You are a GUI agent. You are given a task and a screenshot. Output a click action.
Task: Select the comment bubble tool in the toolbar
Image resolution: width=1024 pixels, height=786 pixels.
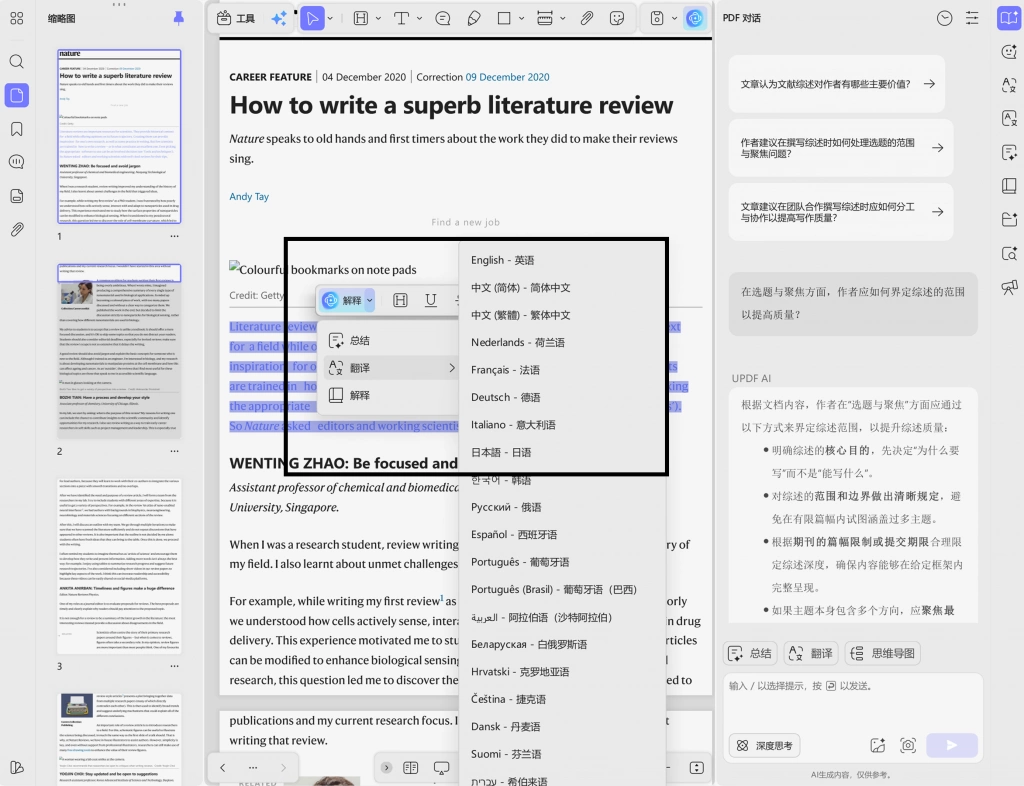pos(442,18)
